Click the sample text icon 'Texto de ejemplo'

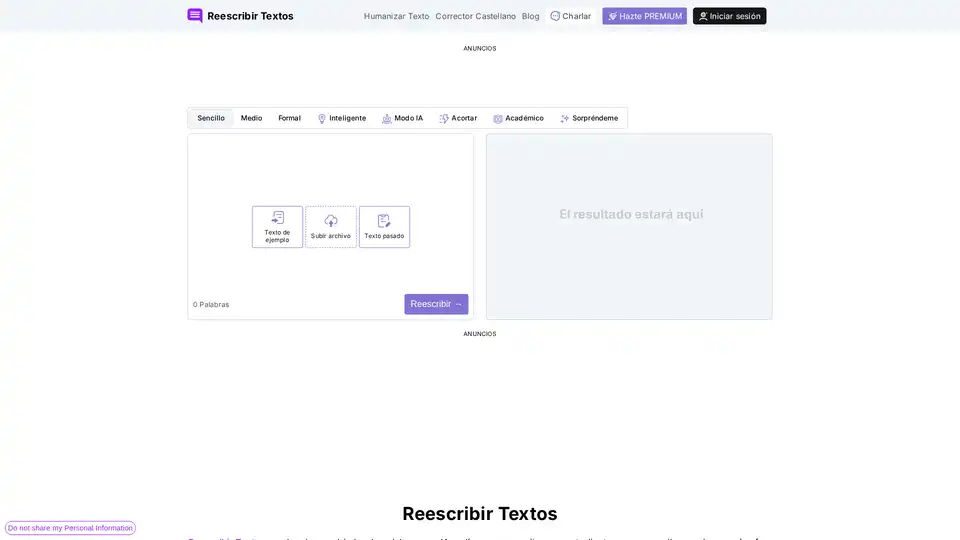click(x=278, y=218)
